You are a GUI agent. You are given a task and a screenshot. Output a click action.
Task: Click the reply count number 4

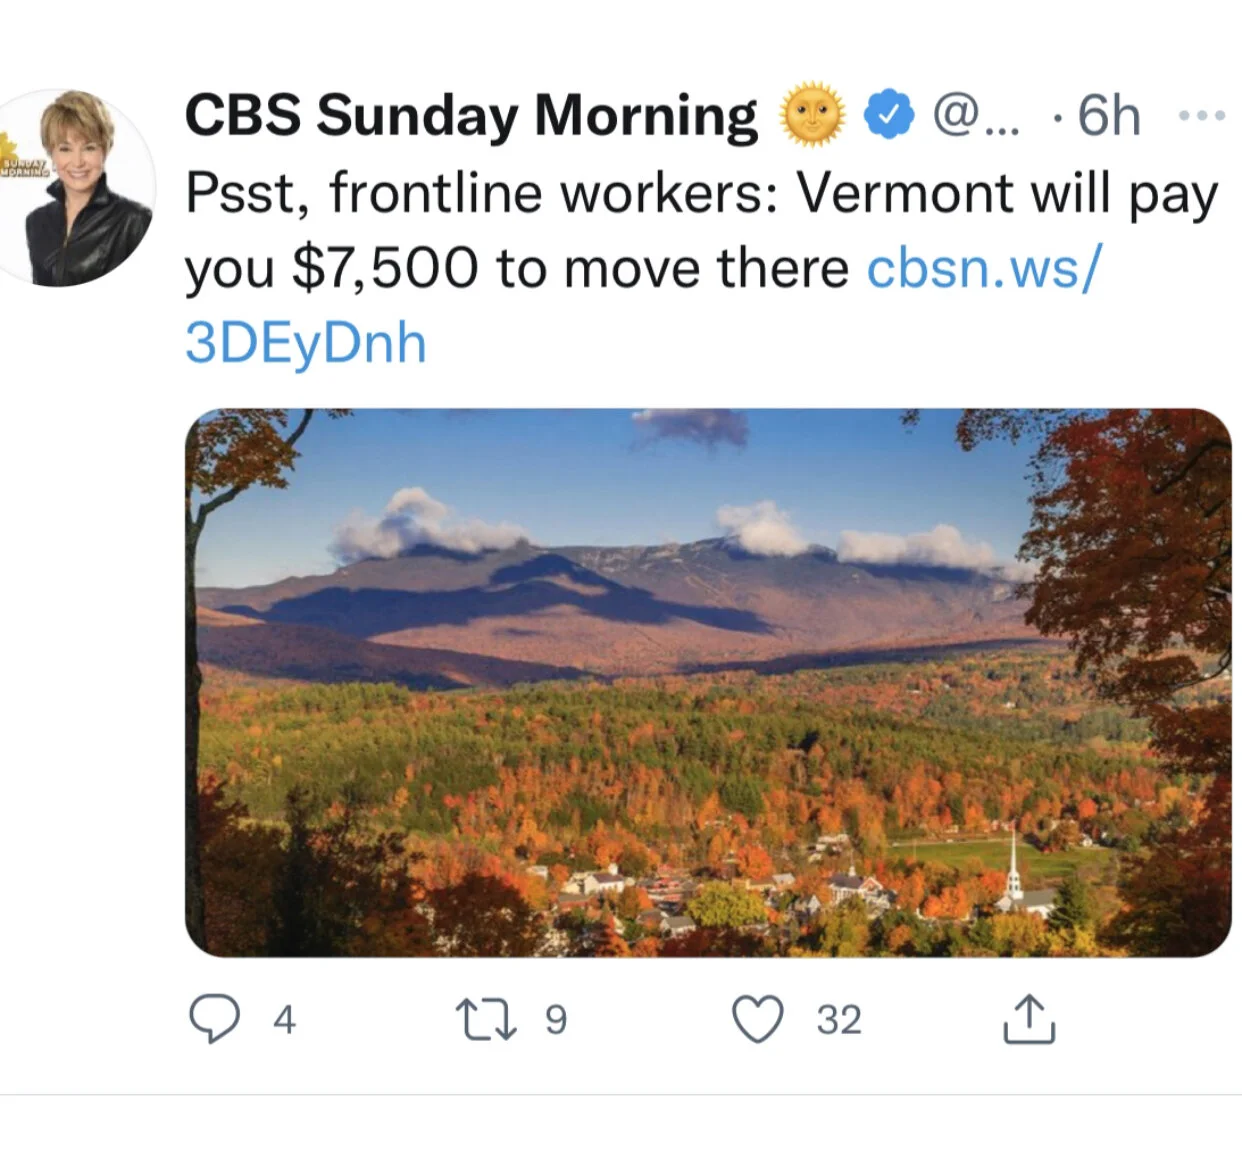(x=284, y=1020)
